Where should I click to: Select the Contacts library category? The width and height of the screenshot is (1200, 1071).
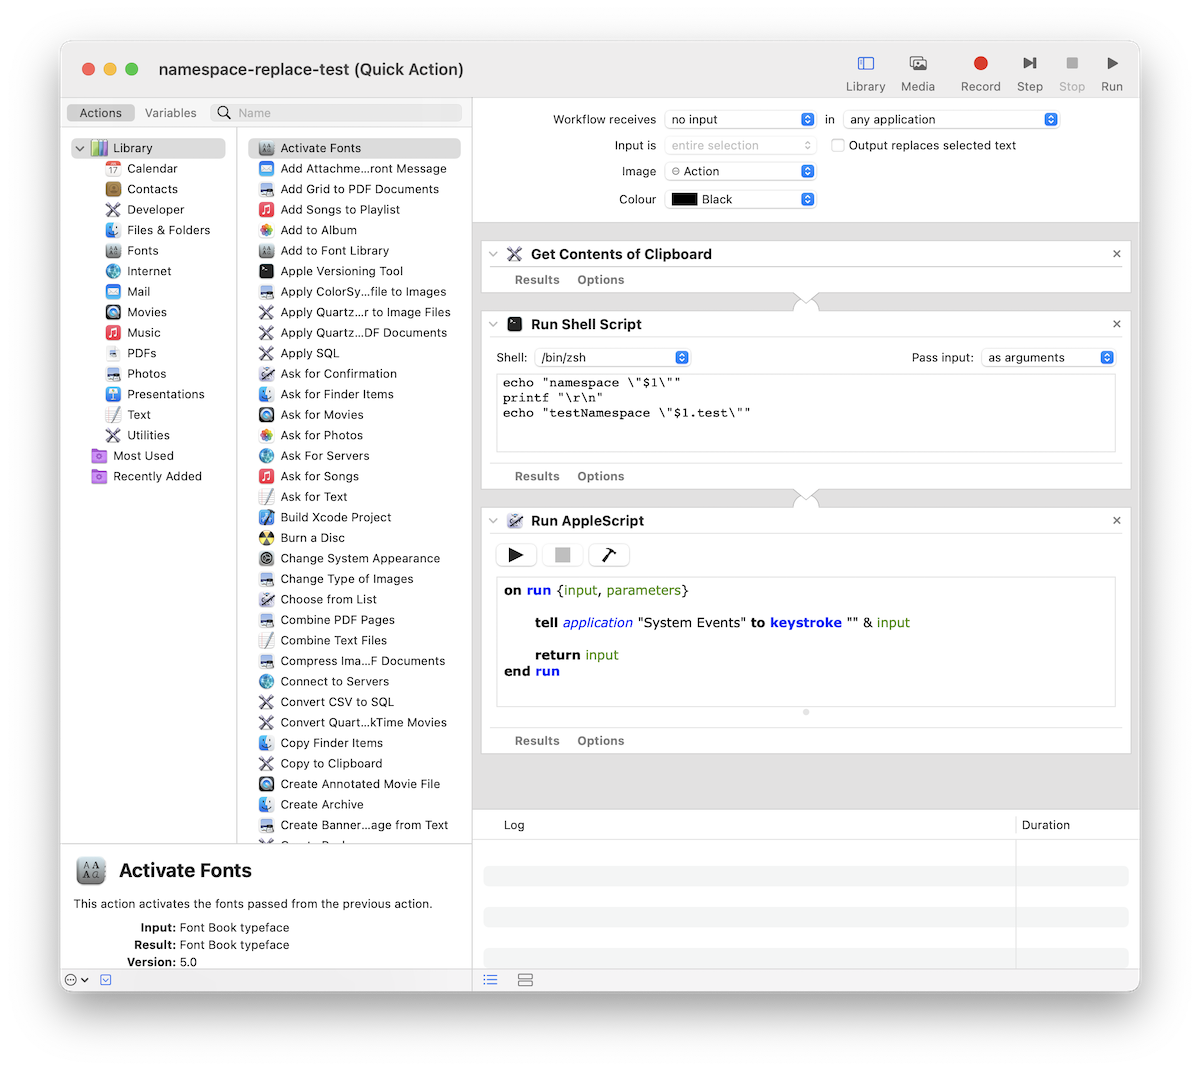[152, 189]
